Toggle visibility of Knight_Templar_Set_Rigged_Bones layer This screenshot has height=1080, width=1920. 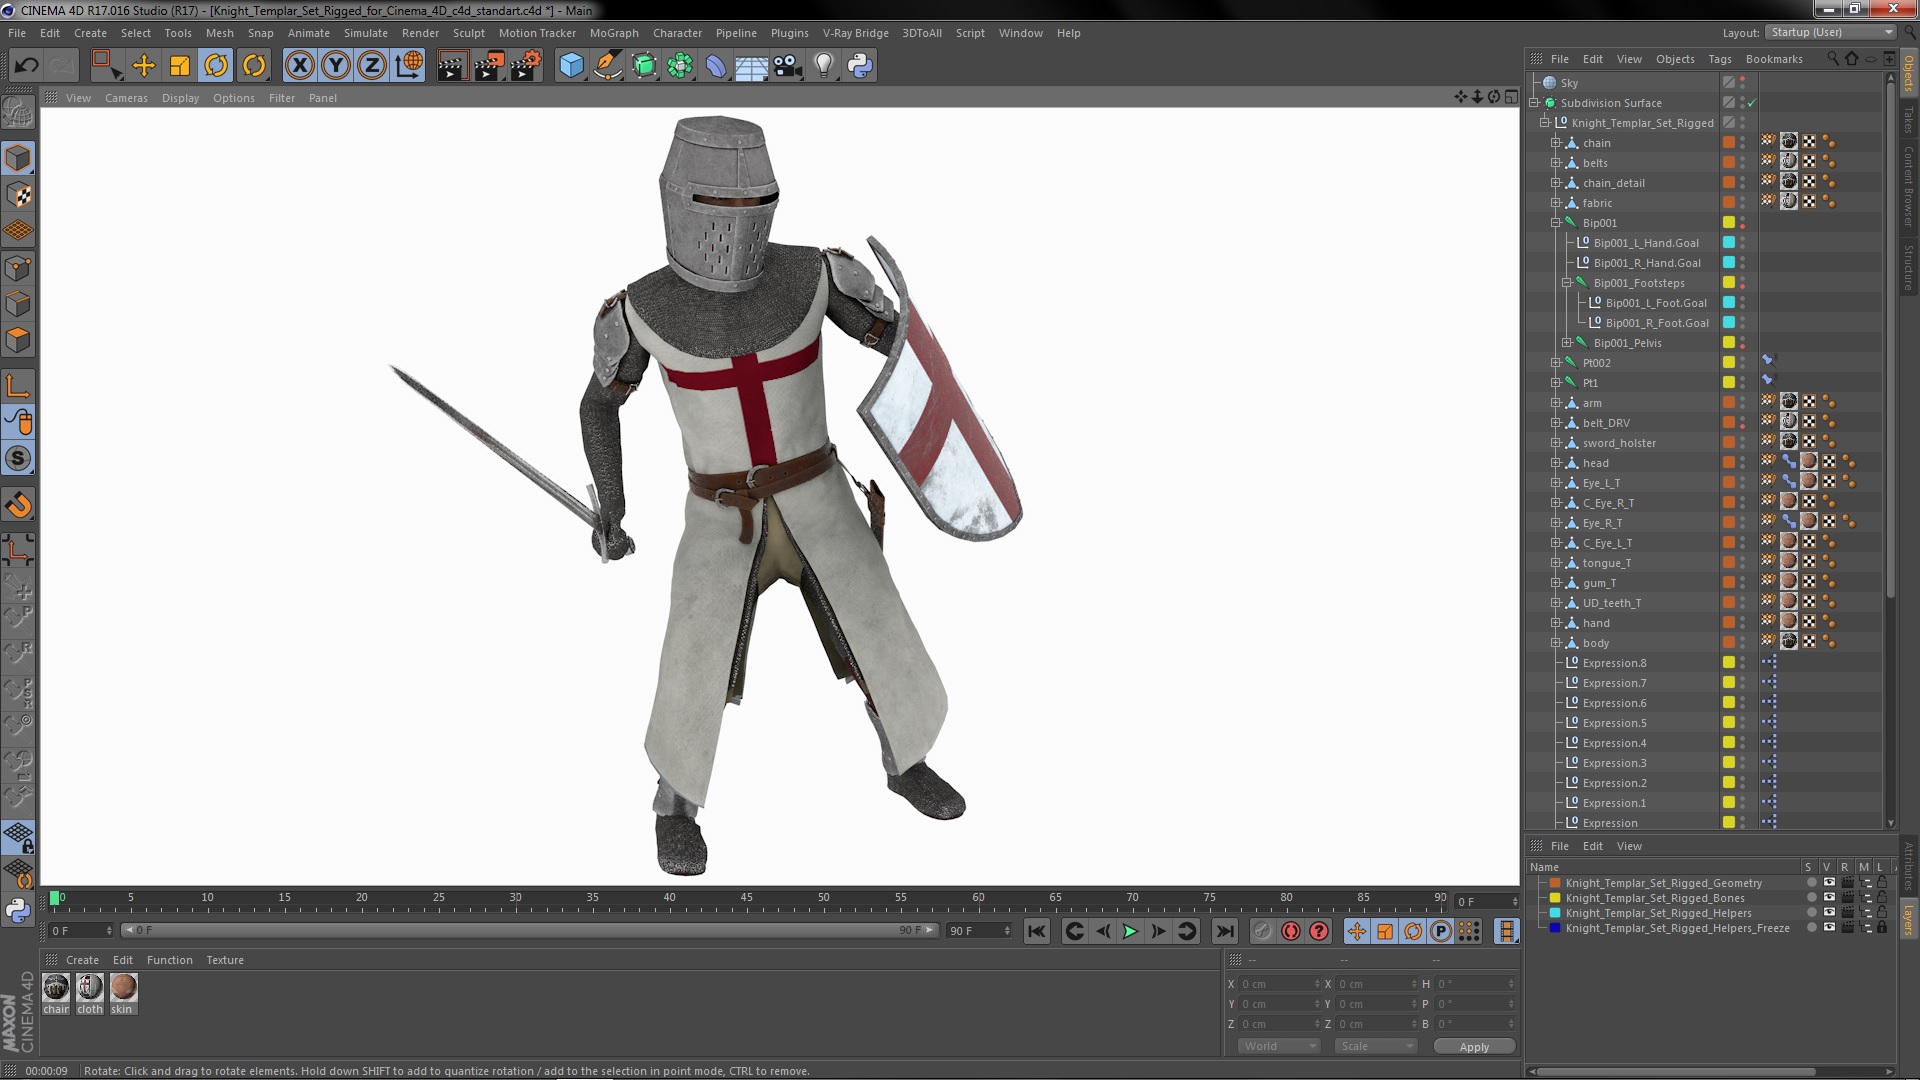click(1829, 898)
